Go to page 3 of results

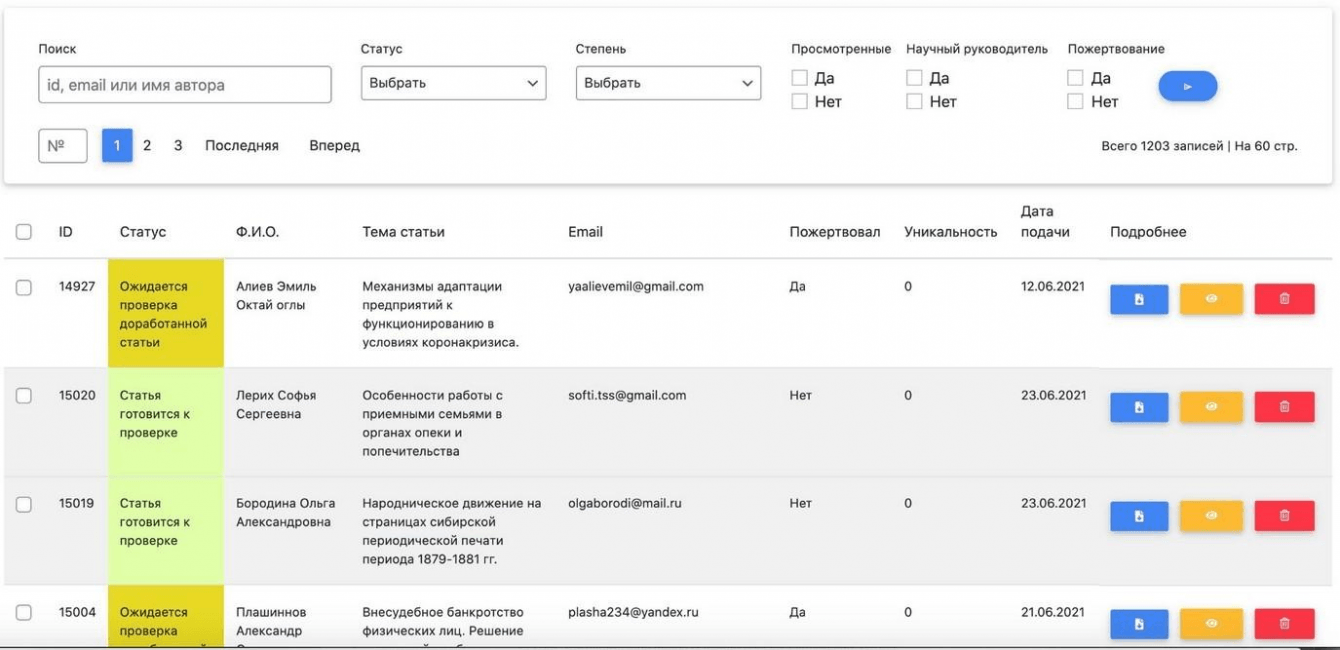coord(178,146)
